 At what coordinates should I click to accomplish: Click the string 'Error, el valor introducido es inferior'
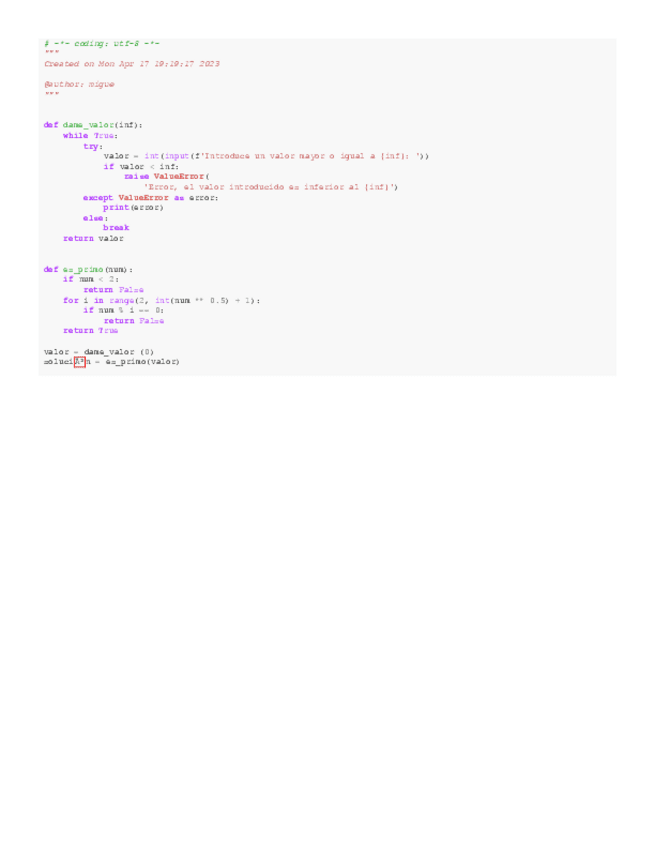pyautogui.click(x=271, y=187)
